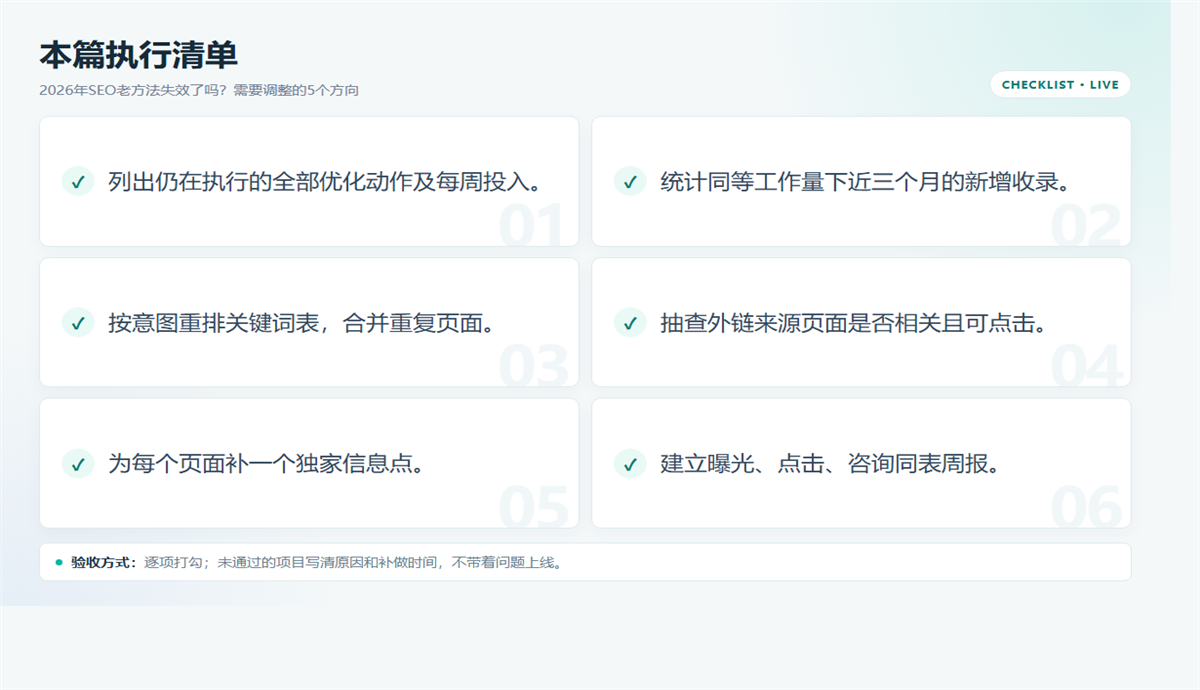Click the heading 本篇执行清单
The height and width of the screenshot is (690, 1200).
139,55
